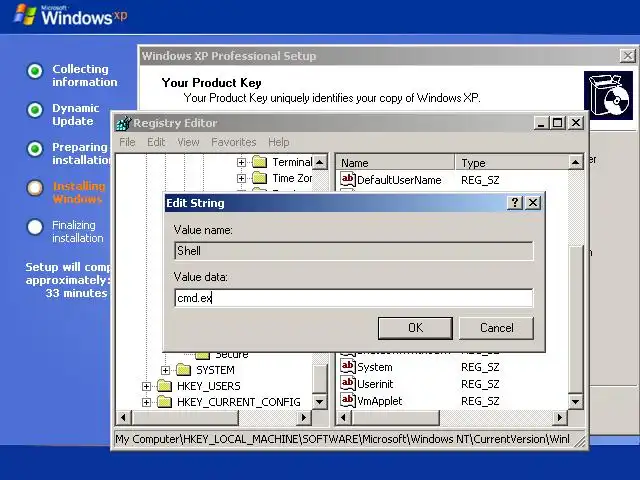Click tree pane scroll up arrow
The image size is (640, 480).
[320, 162]
